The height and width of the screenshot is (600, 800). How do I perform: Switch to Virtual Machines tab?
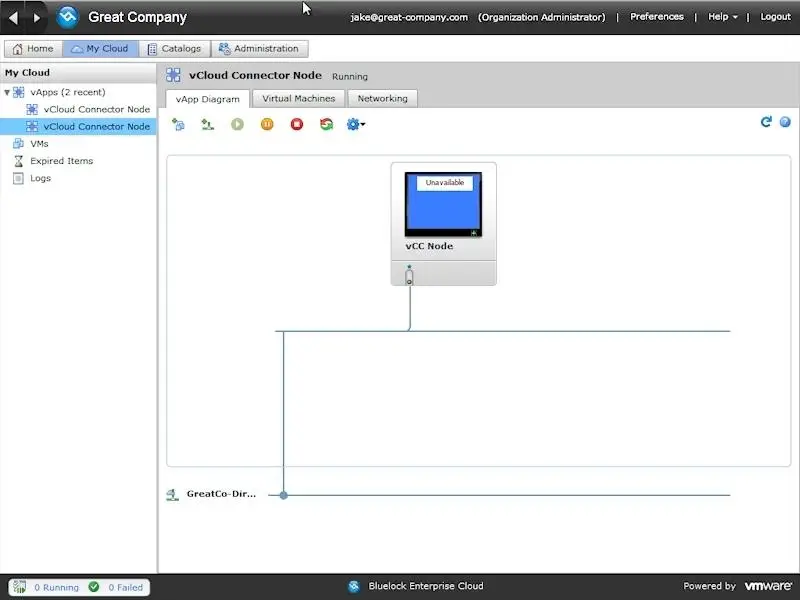click(x=298, y=98)
